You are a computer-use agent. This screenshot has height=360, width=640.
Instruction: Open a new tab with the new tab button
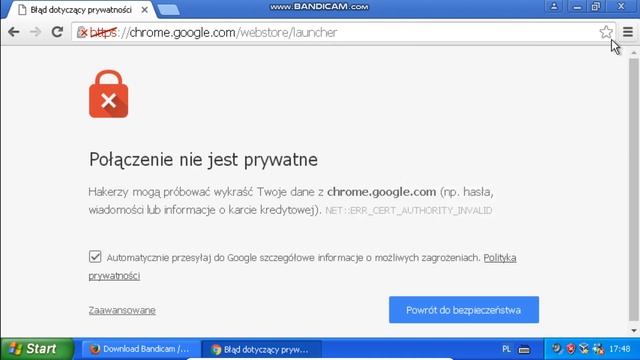tap(168, 10)
